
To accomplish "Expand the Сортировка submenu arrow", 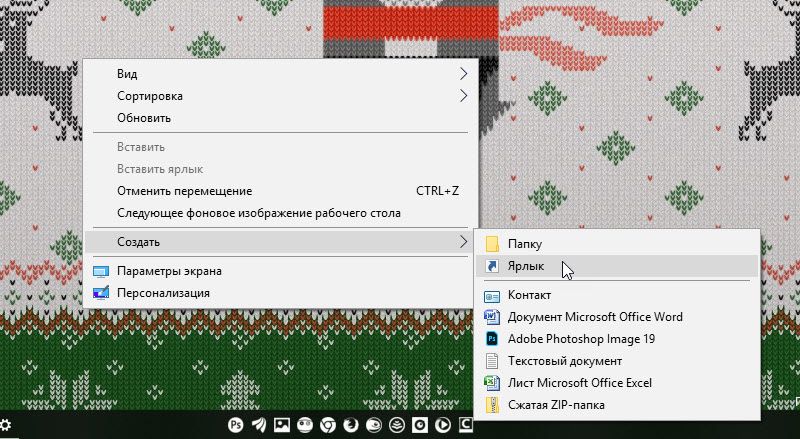I will [x=463, y=96].
